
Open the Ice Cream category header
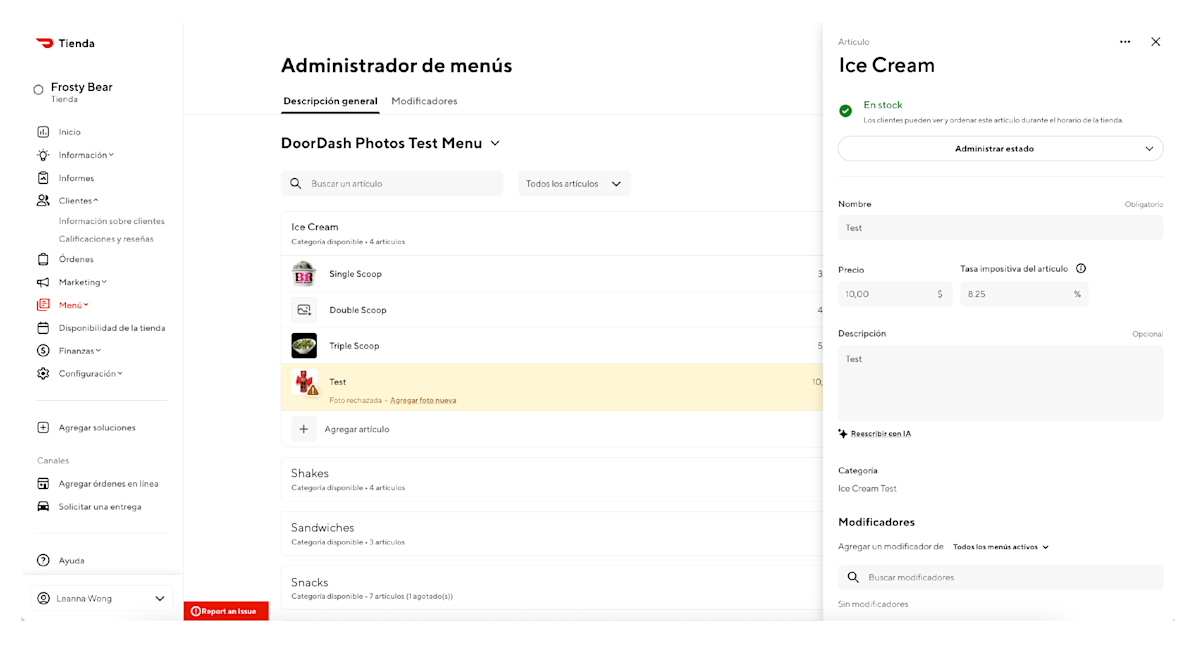click(552, 233)
